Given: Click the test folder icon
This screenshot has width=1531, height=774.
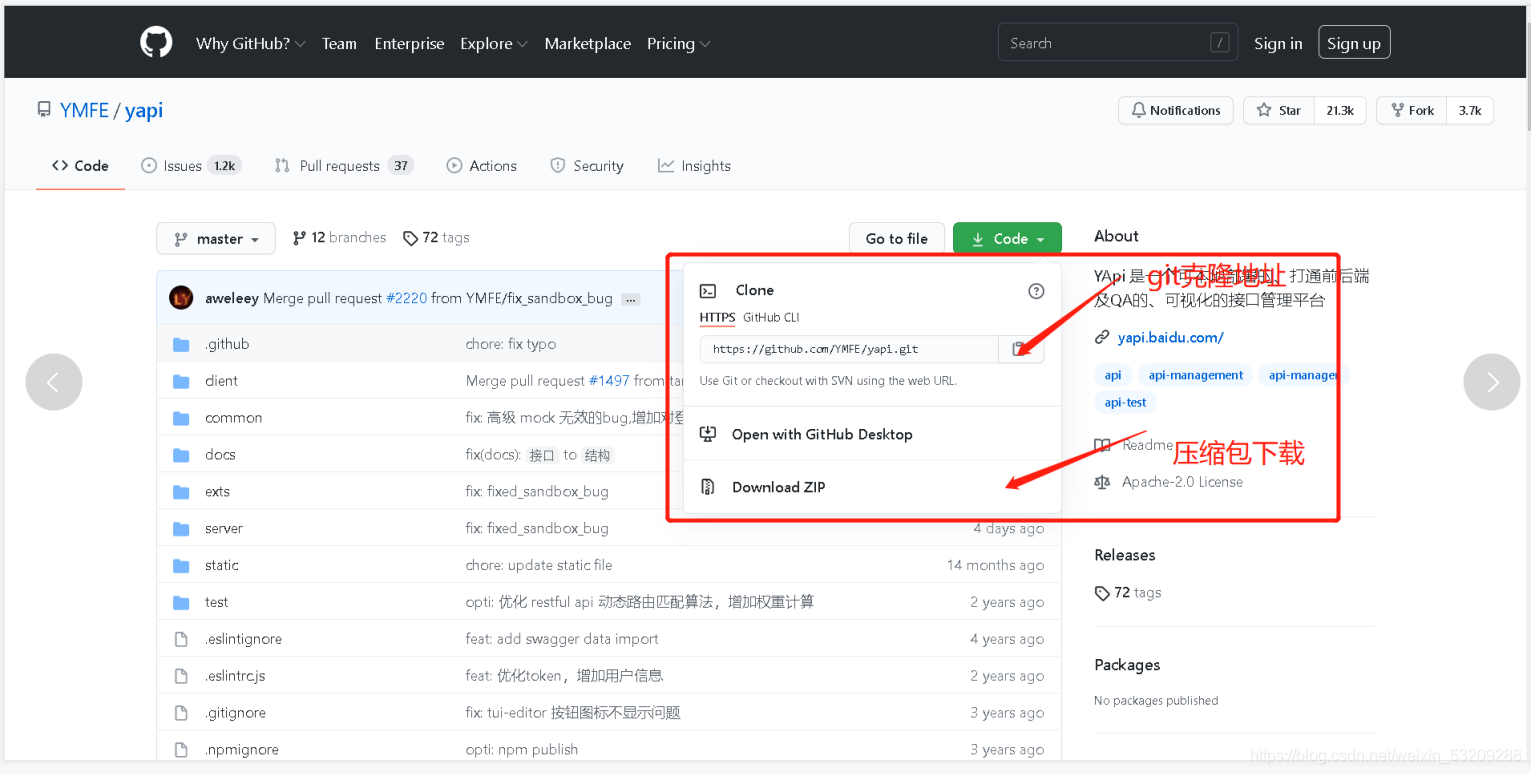Looking at the screenshot, I should coord(181,603).
